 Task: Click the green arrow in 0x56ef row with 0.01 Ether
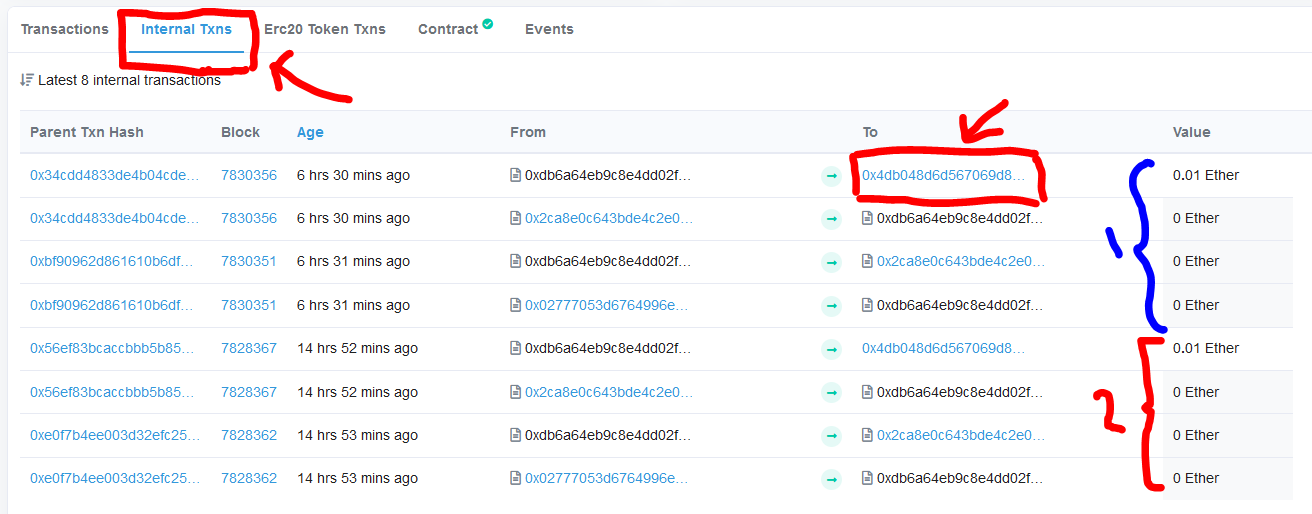coord(831,349)
